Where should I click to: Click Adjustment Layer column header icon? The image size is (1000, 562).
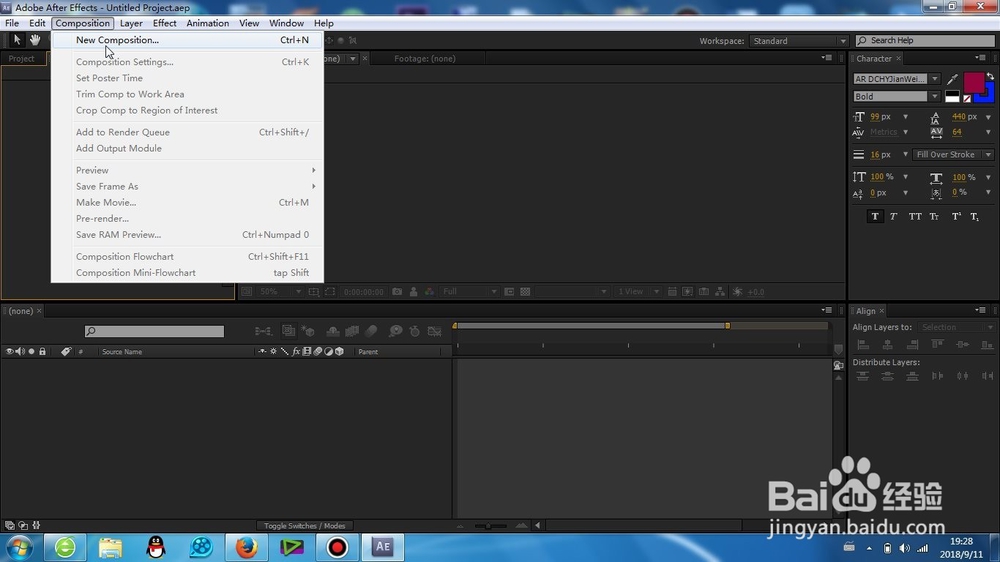pos(328,351)
